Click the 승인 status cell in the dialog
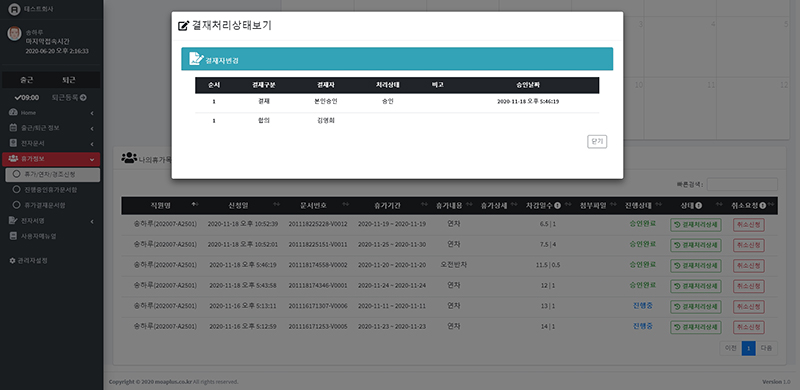 click(x=387, y=101)
